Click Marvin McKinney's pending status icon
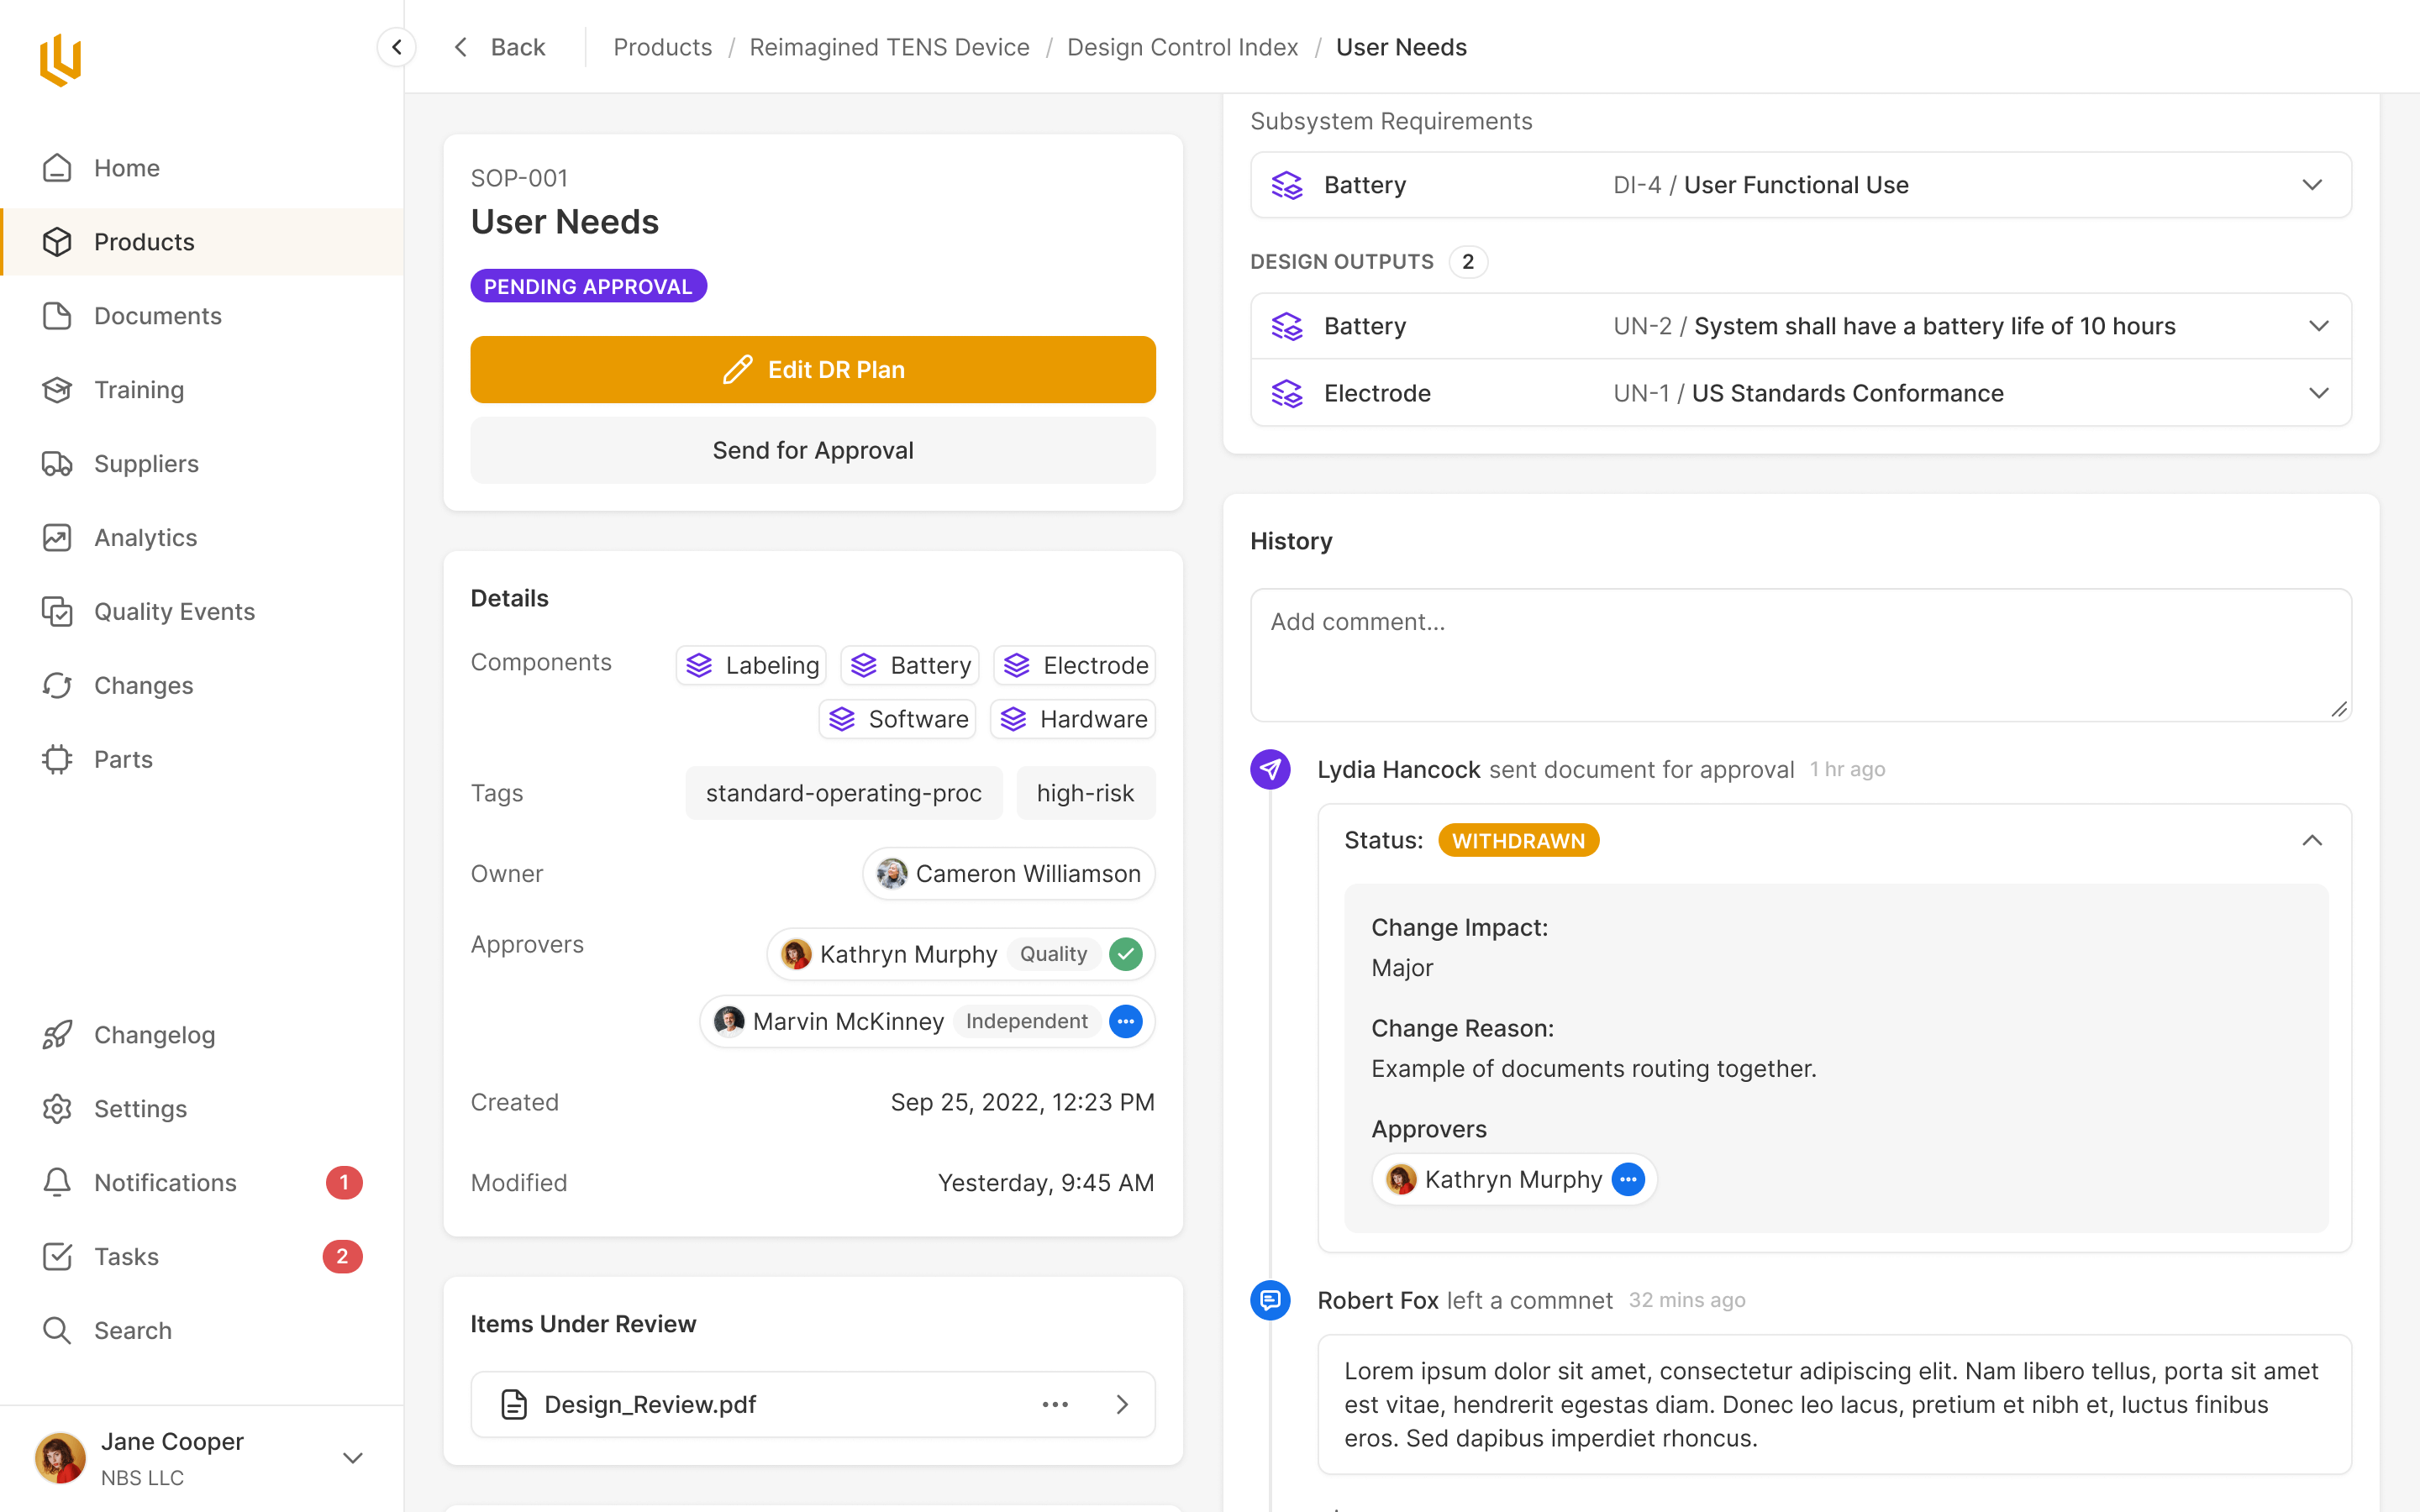2420x1512 pixels. tap(1126, 1021)
